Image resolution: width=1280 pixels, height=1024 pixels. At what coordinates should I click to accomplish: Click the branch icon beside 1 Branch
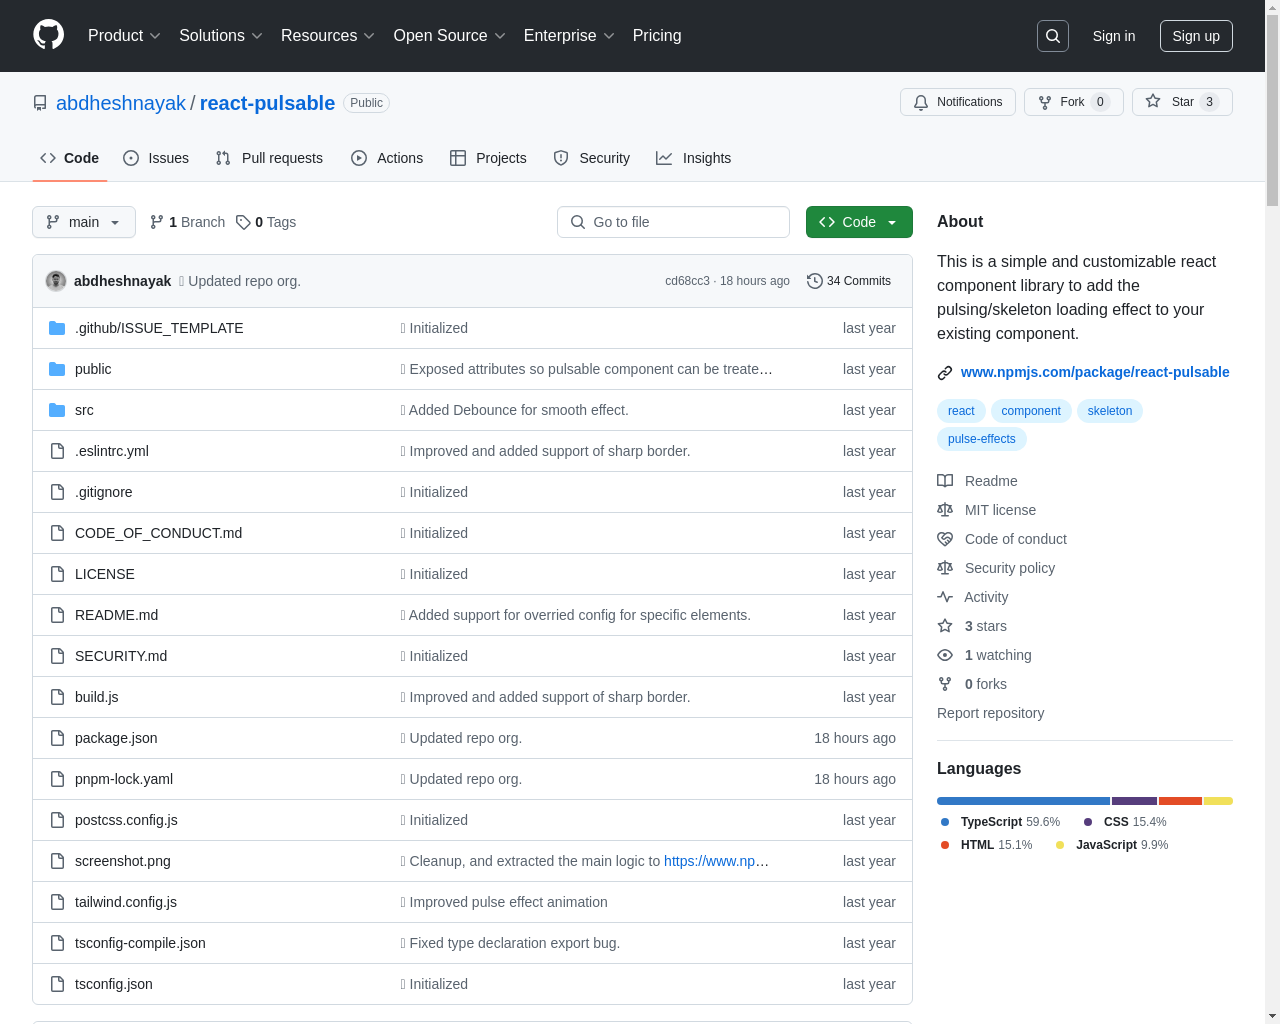click(157, 222)
